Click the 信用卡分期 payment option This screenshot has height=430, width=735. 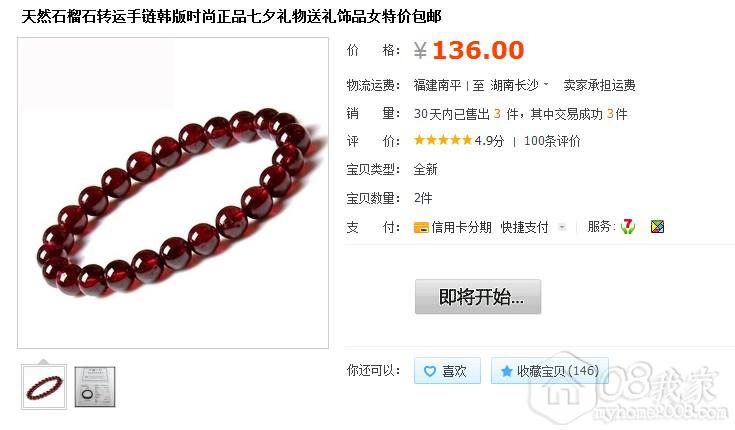coord(461,227)
